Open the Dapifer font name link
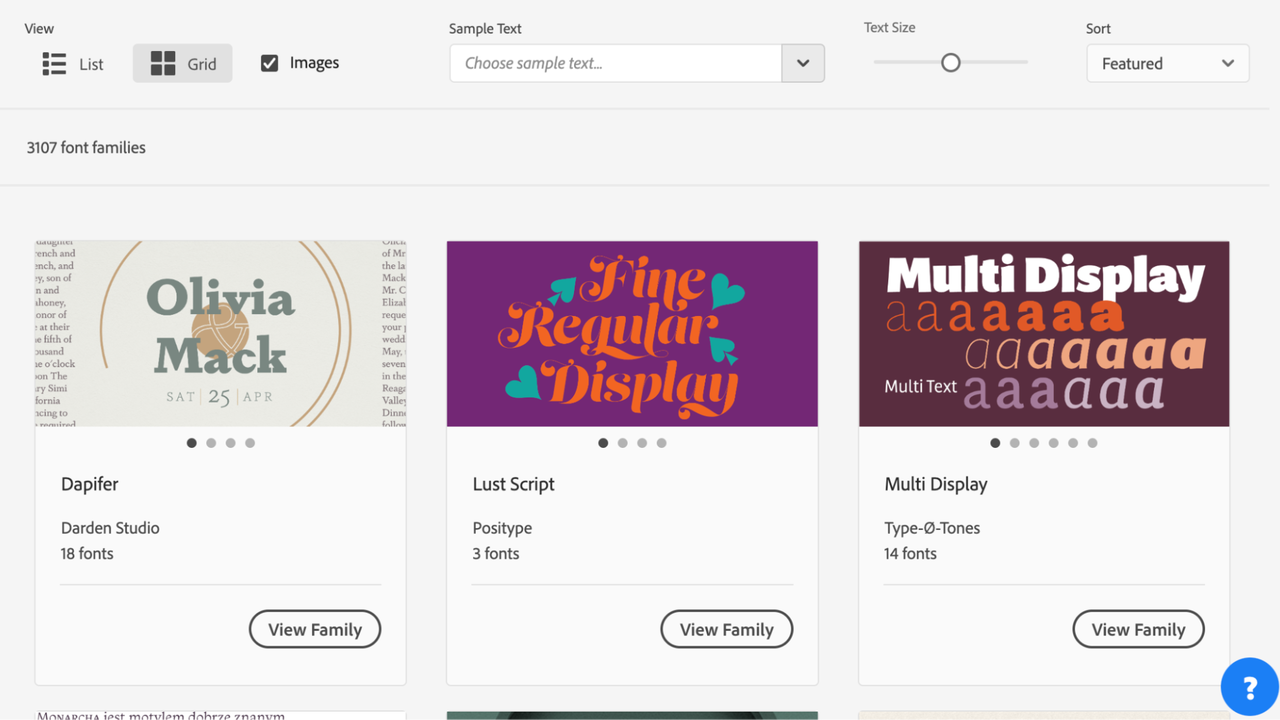The width and height of the screenshot is (1280, 720). (x=90, y=484)
